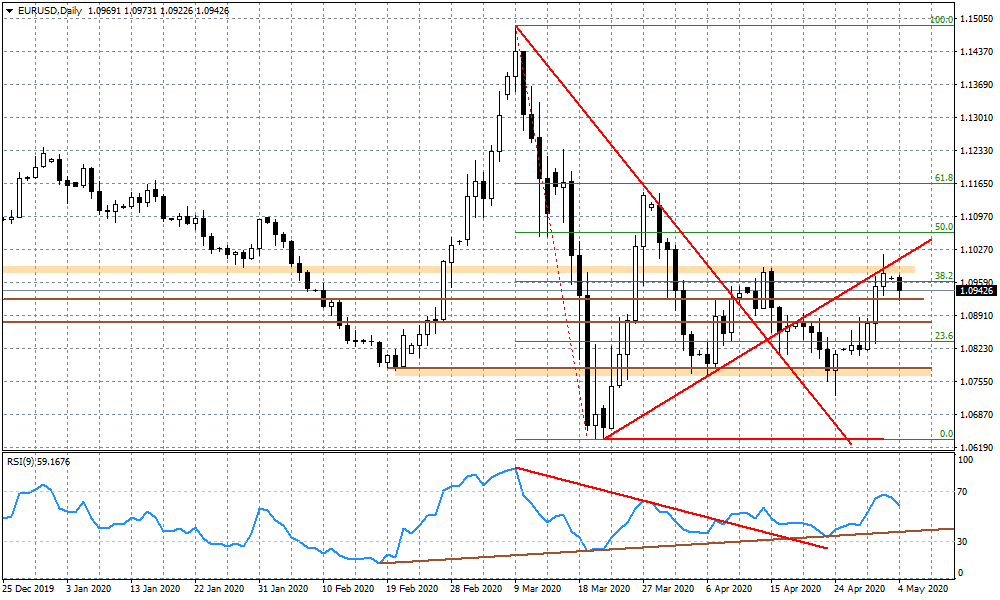Viewport: 1000px width, 600px height.
Task: Click price axis value 1.08230
Action: 976,348
